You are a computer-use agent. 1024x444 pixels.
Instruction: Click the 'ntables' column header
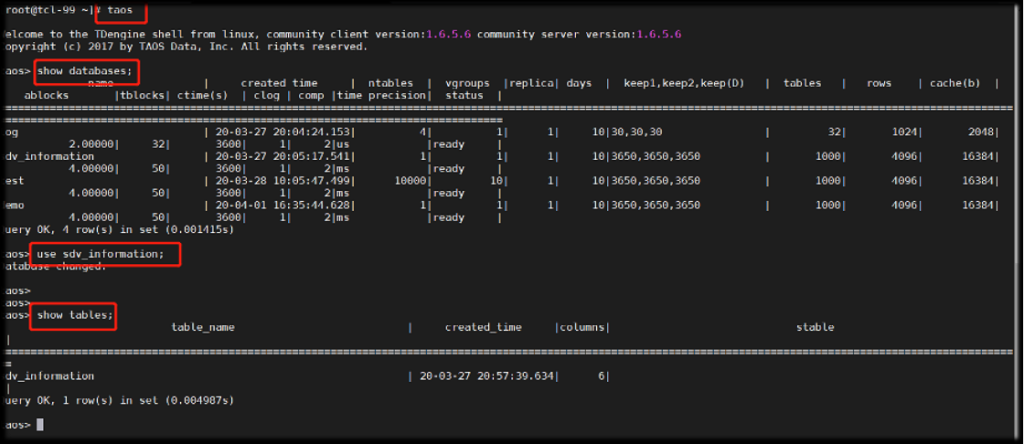(x=391, y=83)
